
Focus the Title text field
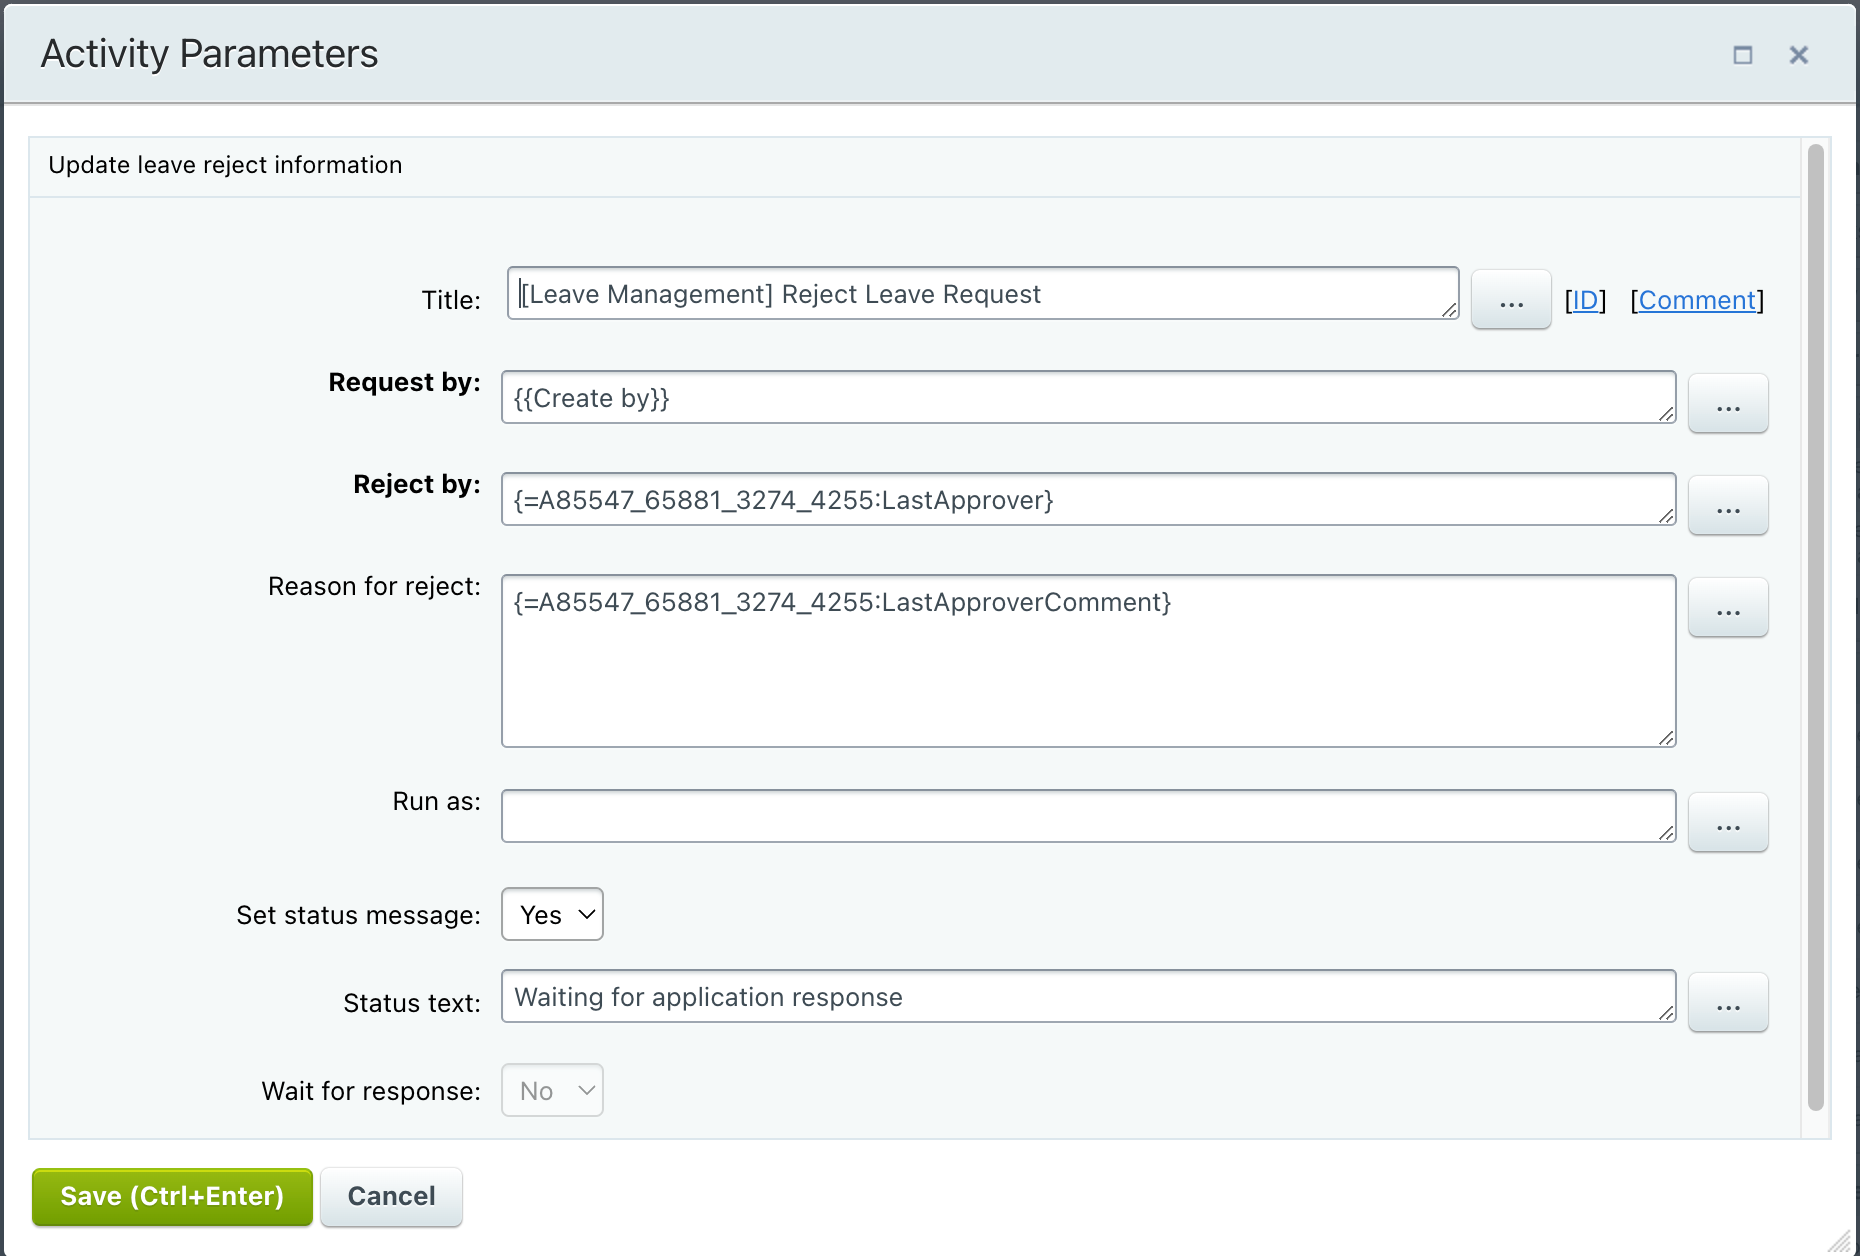980,294
